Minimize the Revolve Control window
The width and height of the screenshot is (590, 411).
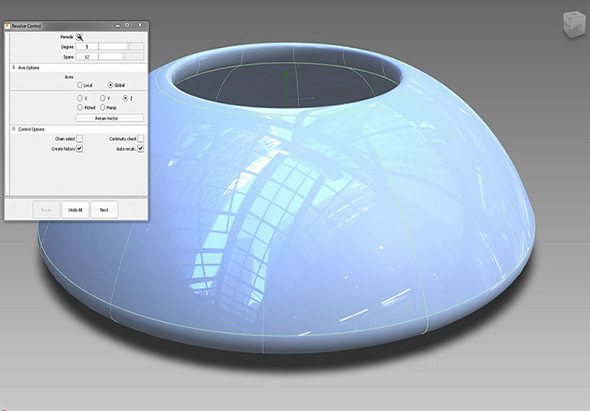(x=118, y=26)
